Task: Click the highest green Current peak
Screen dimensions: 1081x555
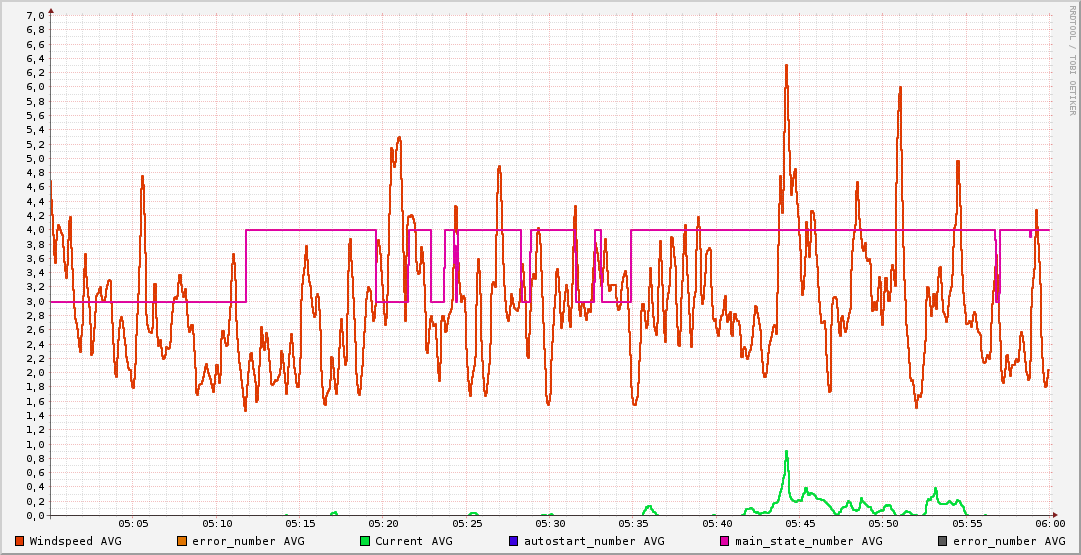Action: (786, 452)
